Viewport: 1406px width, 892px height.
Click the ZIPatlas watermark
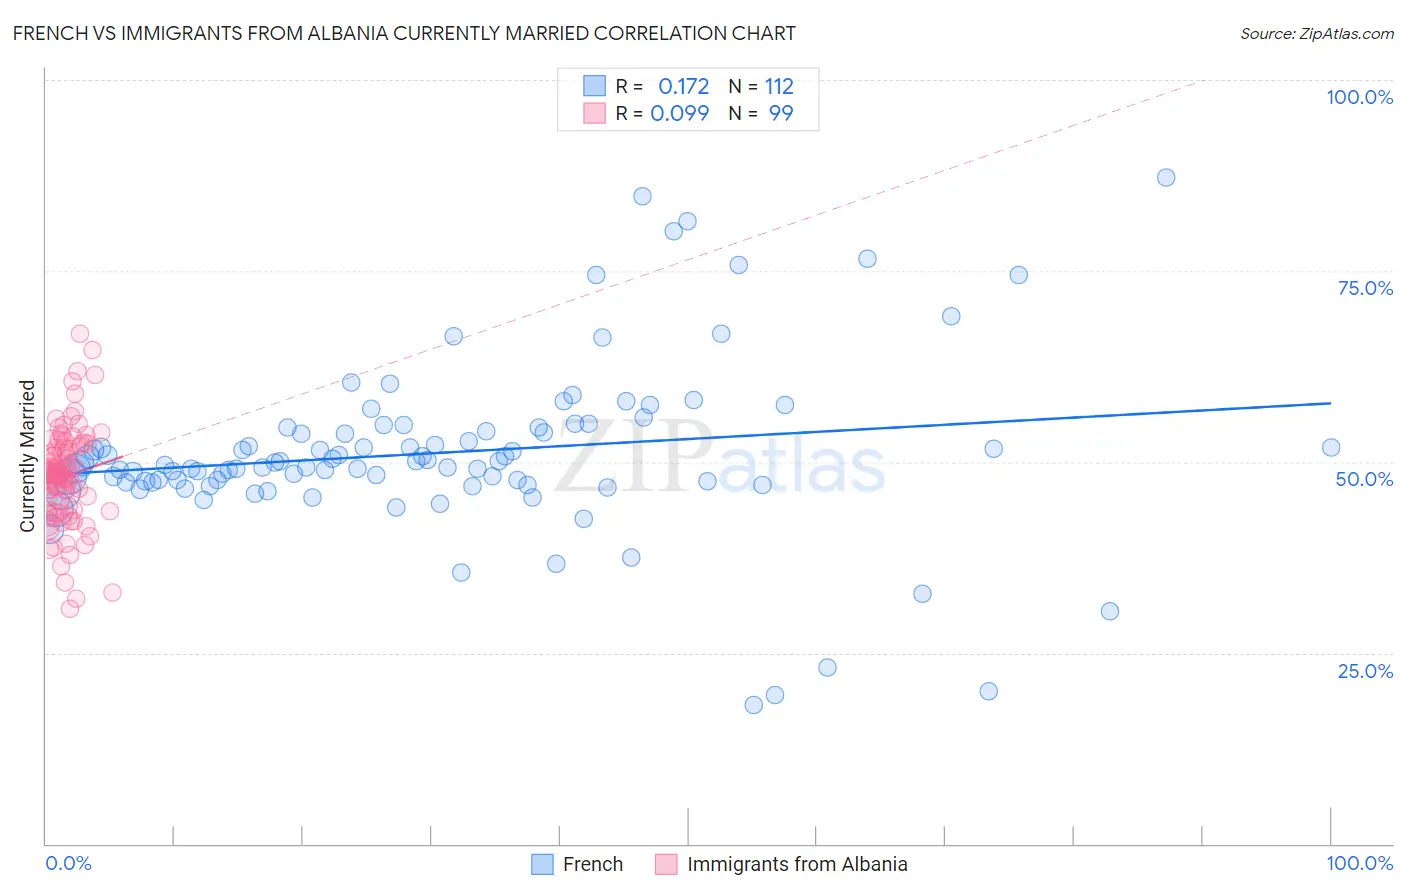tap(720, 458)
